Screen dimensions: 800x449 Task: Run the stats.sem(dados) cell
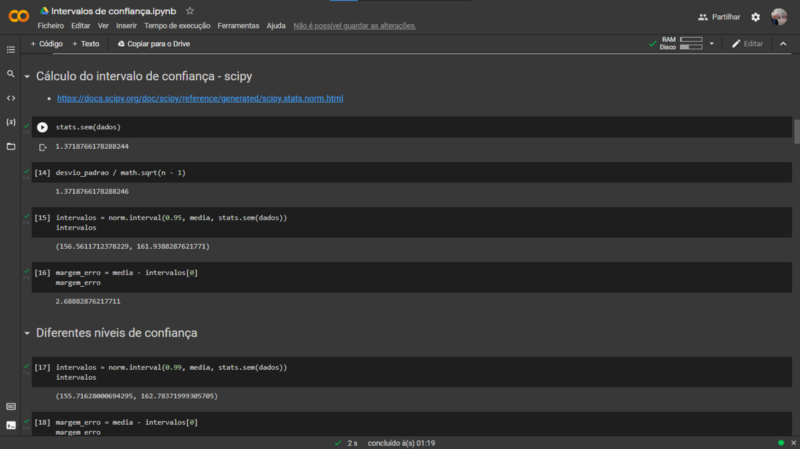click(42, 127)
